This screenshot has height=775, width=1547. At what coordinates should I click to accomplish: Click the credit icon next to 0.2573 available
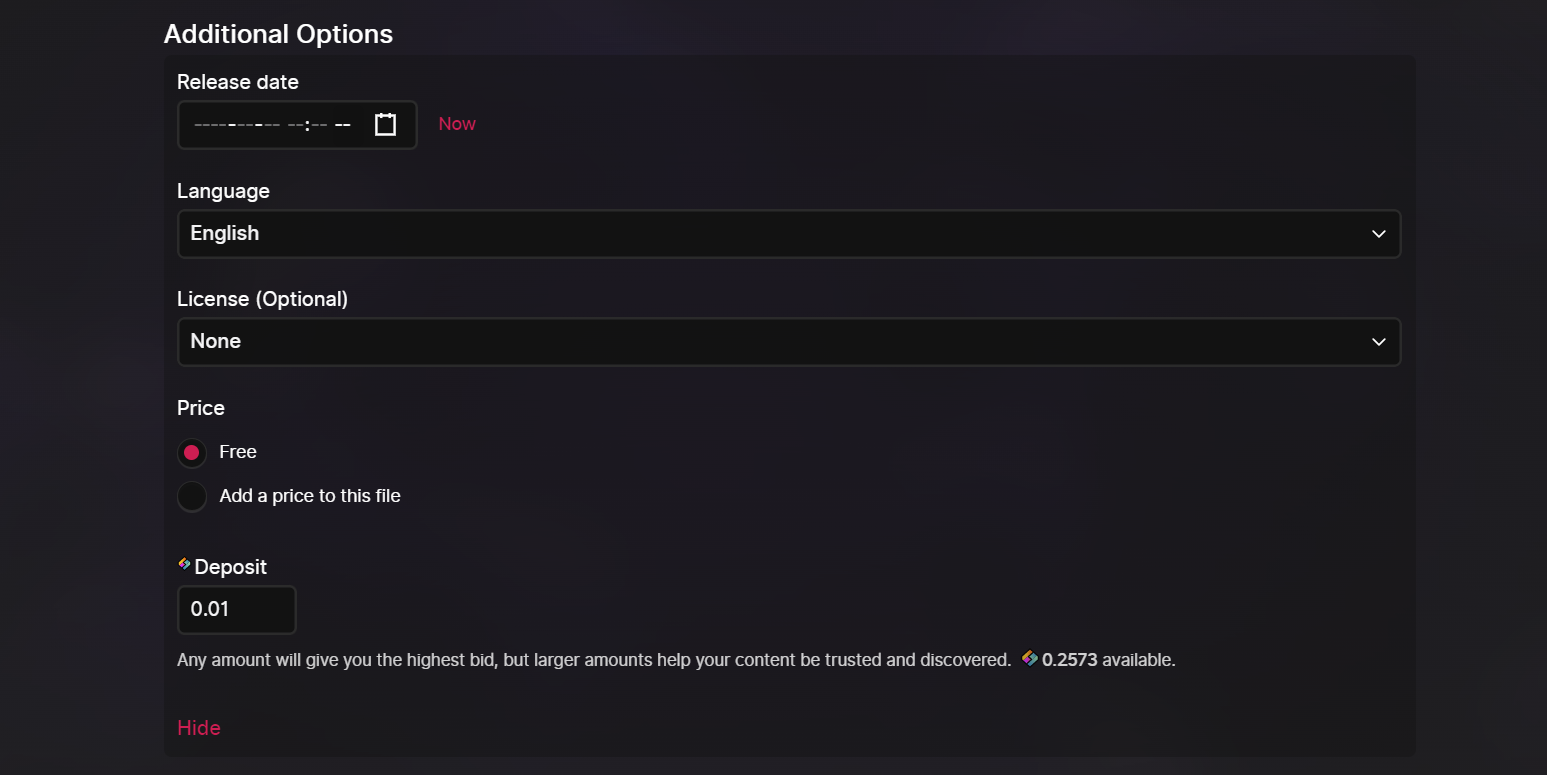coord(1029,658)
